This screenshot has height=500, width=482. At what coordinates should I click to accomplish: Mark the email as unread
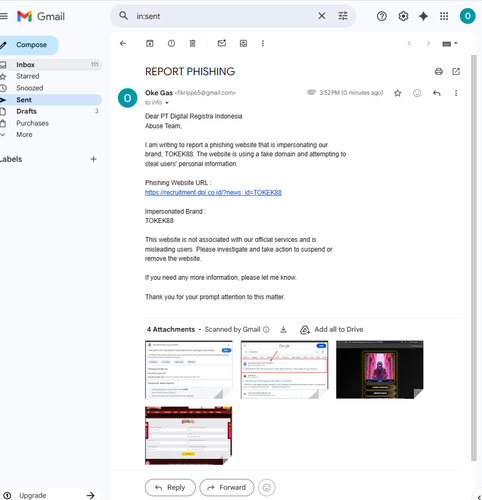pyautogui.click(x=222, y=43)
